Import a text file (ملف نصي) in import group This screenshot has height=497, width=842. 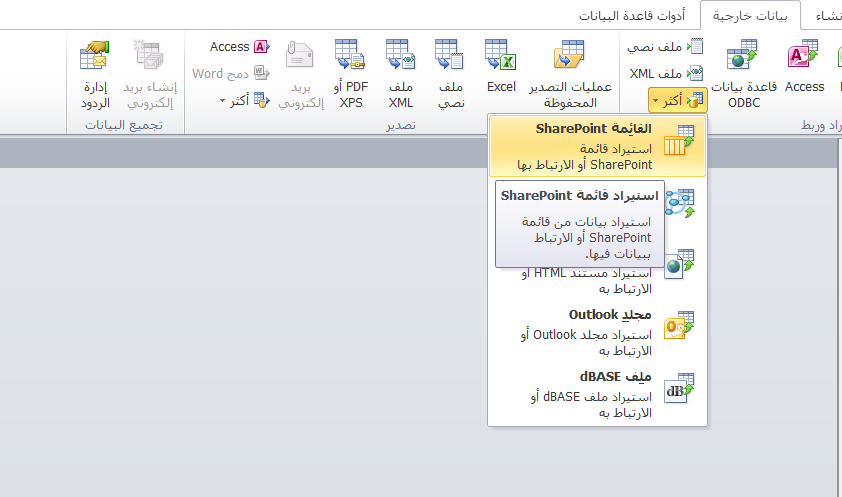coord(665,47)
